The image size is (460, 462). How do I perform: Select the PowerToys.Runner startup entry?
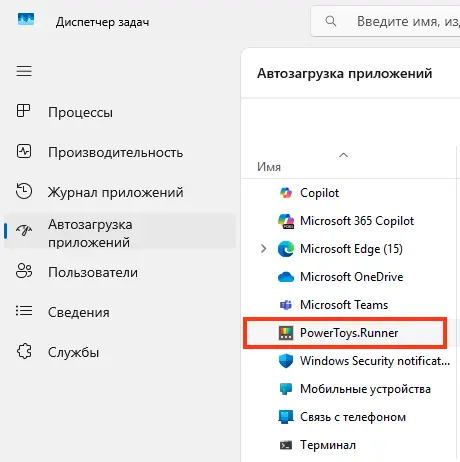[x=345, y=333]
